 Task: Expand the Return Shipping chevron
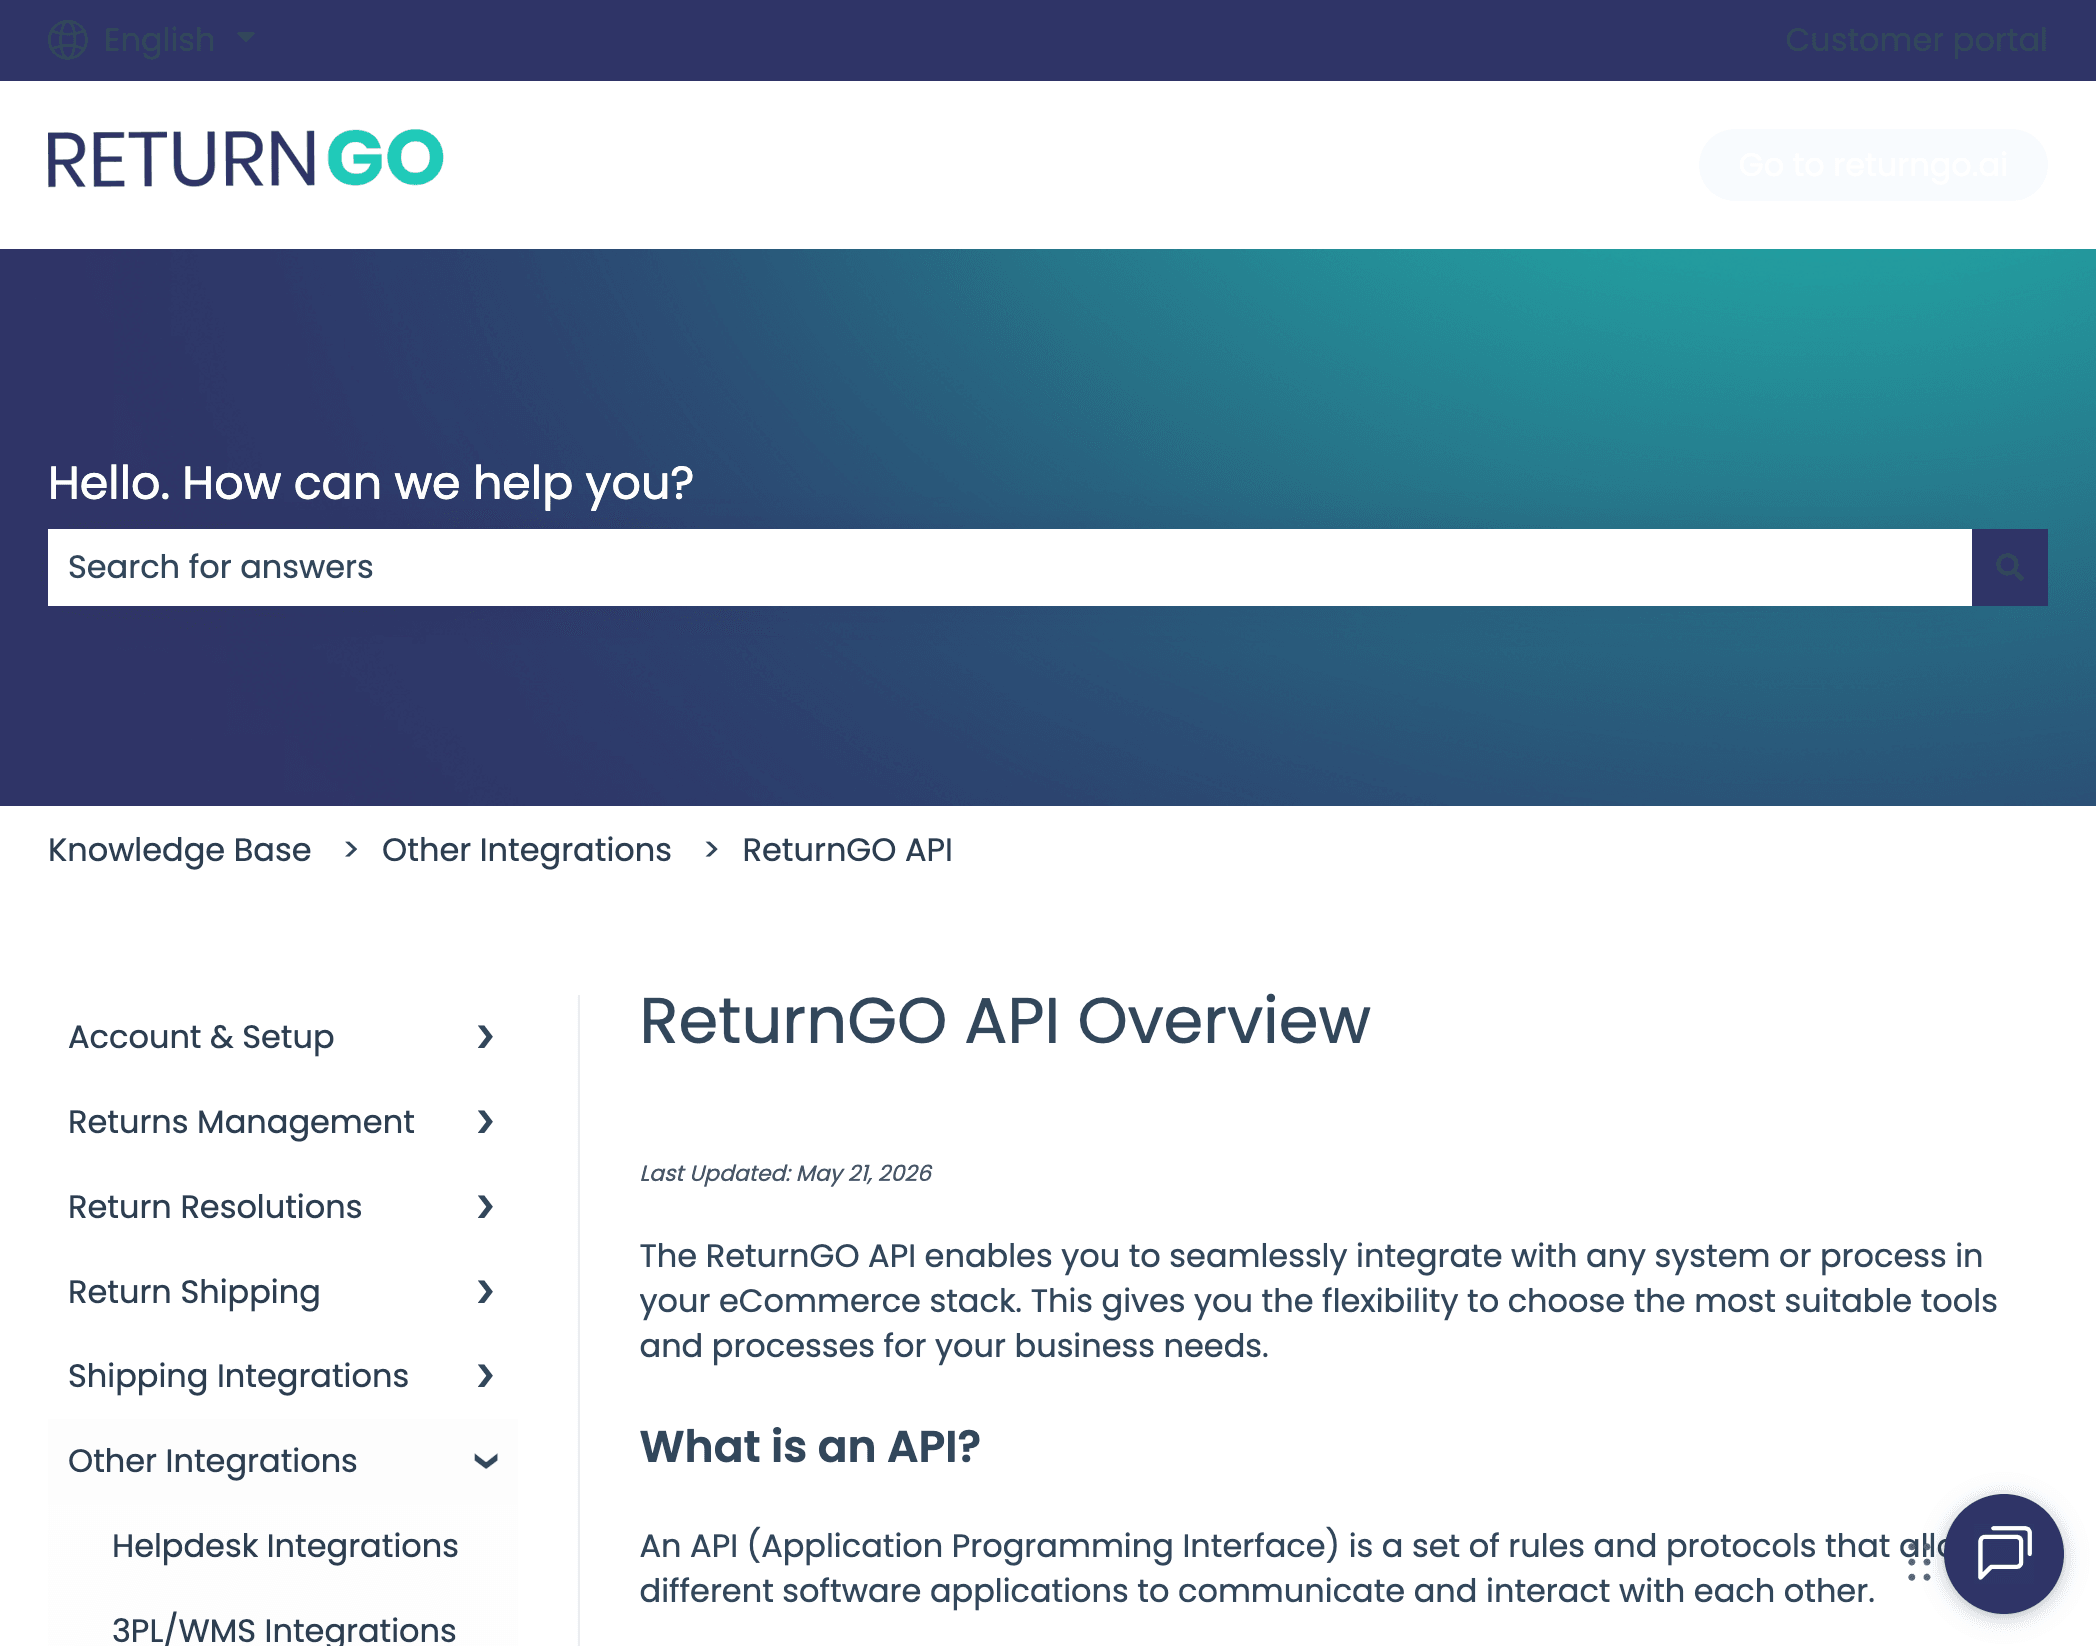pos(485,1292)
